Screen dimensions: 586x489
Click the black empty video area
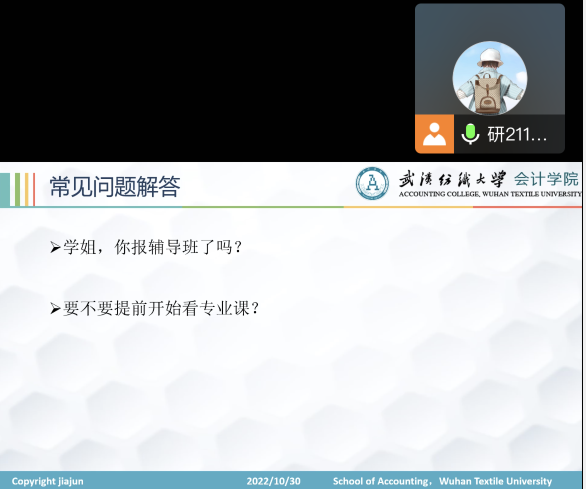pos(207,81)
